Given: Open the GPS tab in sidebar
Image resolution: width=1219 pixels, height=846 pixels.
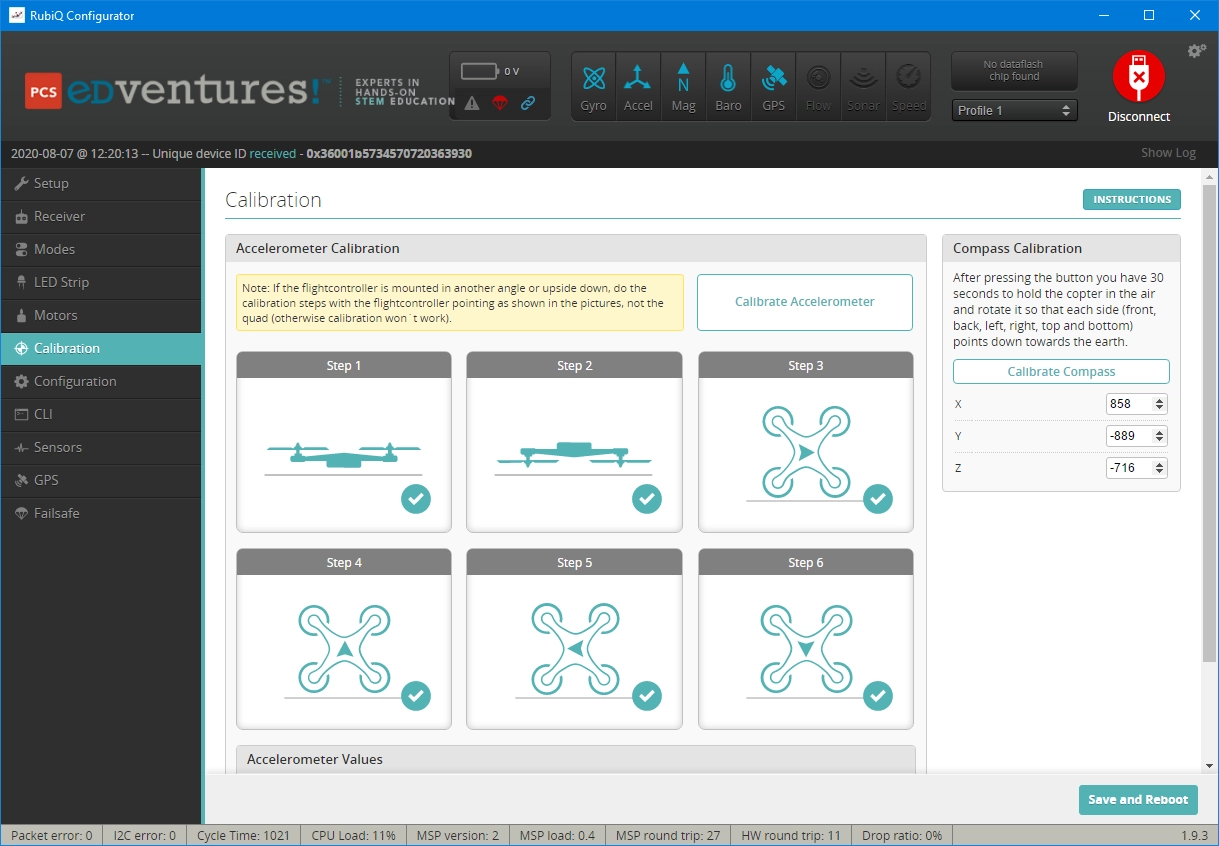Looking at the screenshot, I should click(x=101, y=480).
